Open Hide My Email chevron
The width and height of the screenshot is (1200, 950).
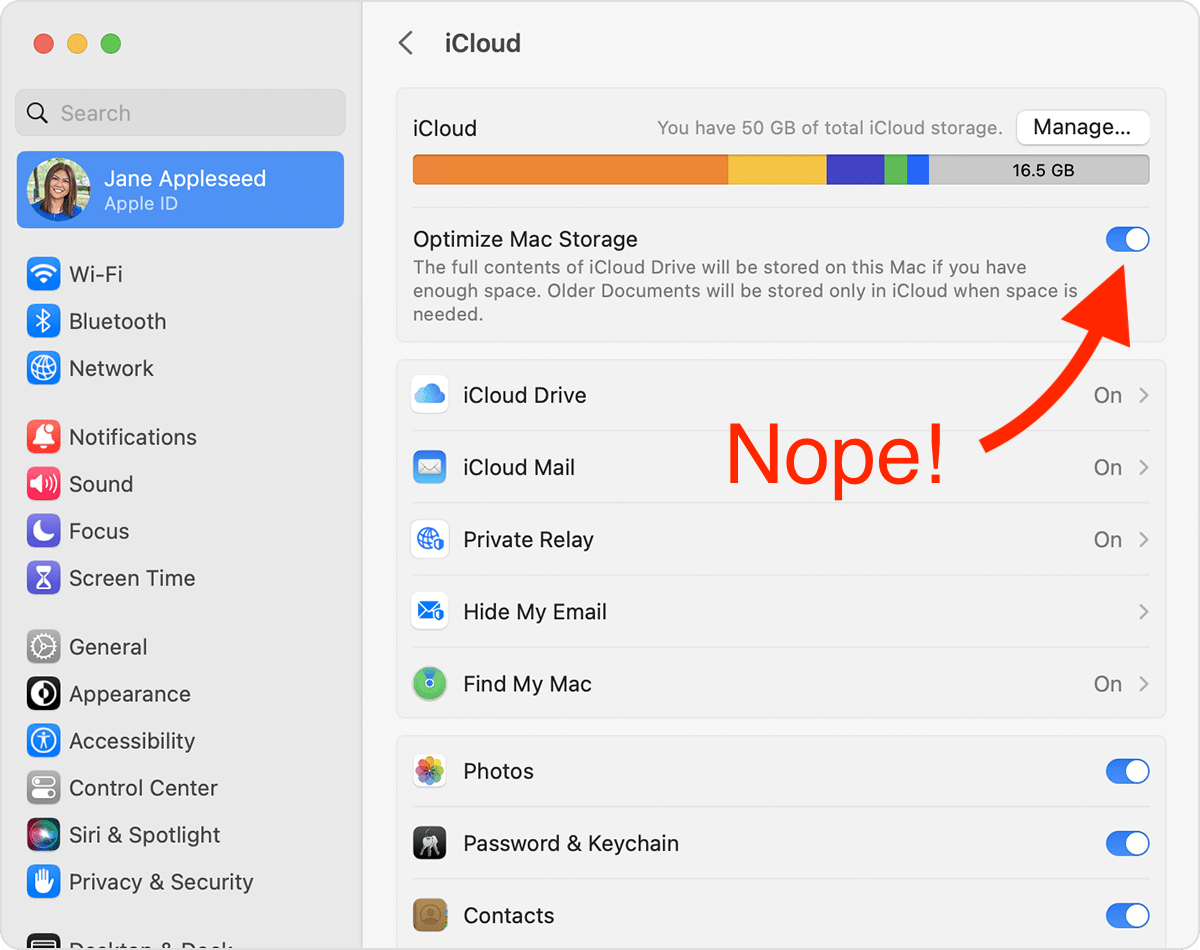click(1144, 612)
